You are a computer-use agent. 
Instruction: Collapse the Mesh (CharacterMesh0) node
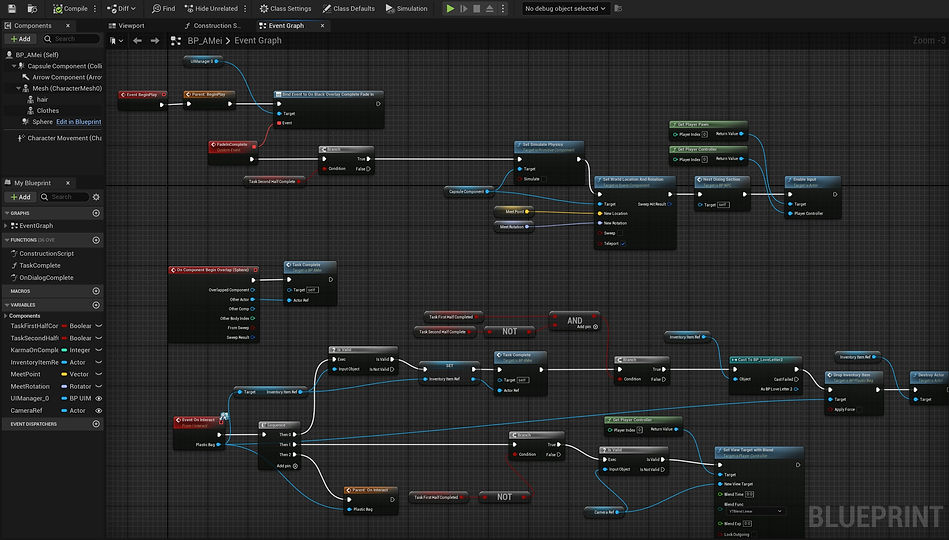pyautogui.click(x=18, y=88)
